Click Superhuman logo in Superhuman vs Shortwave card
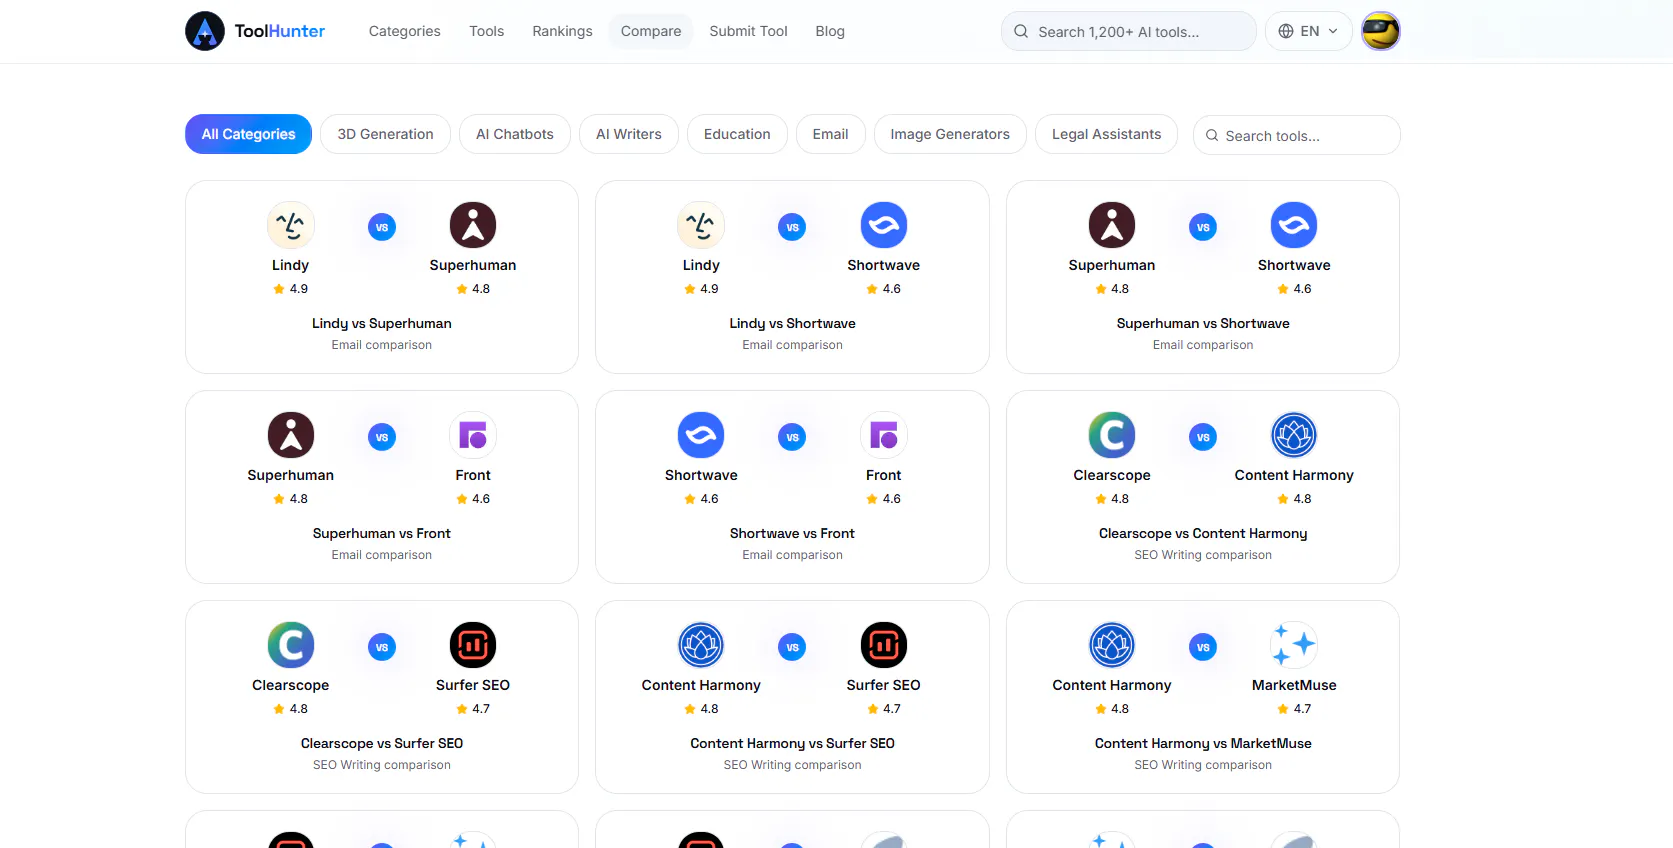1673x848 pixels. (1112, 225)
